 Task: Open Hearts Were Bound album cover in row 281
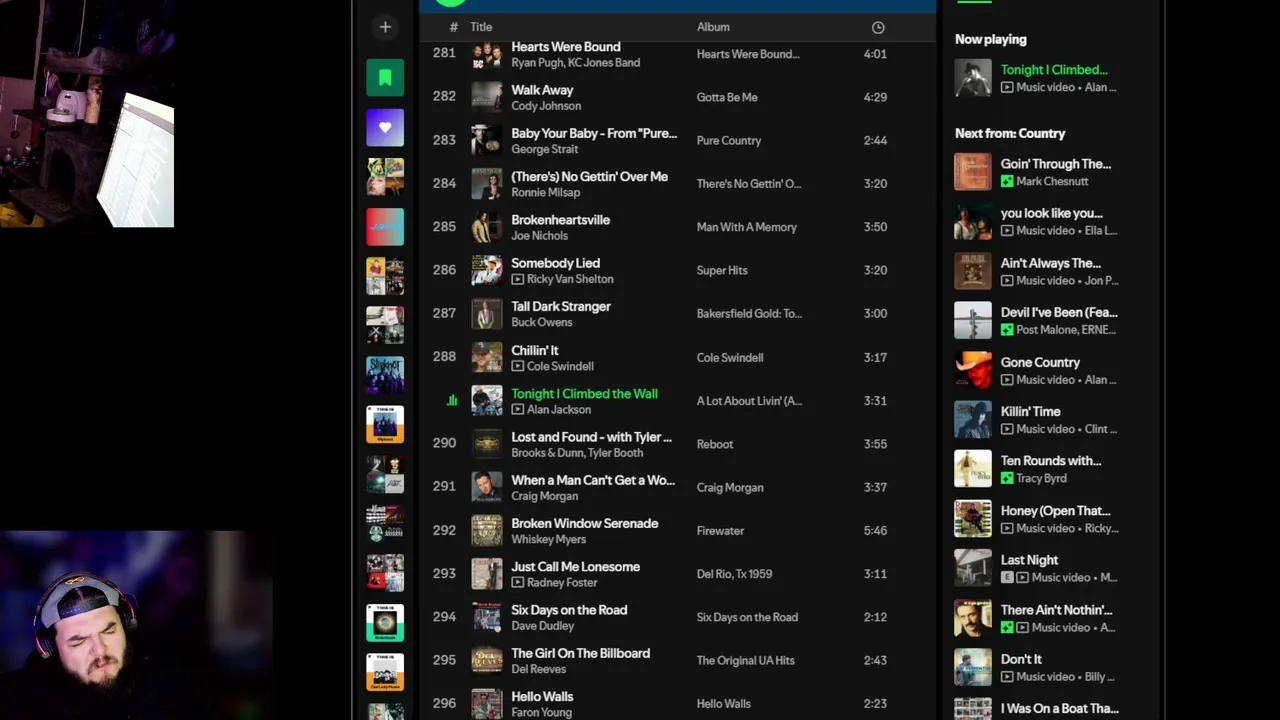[x=487, y=54]
